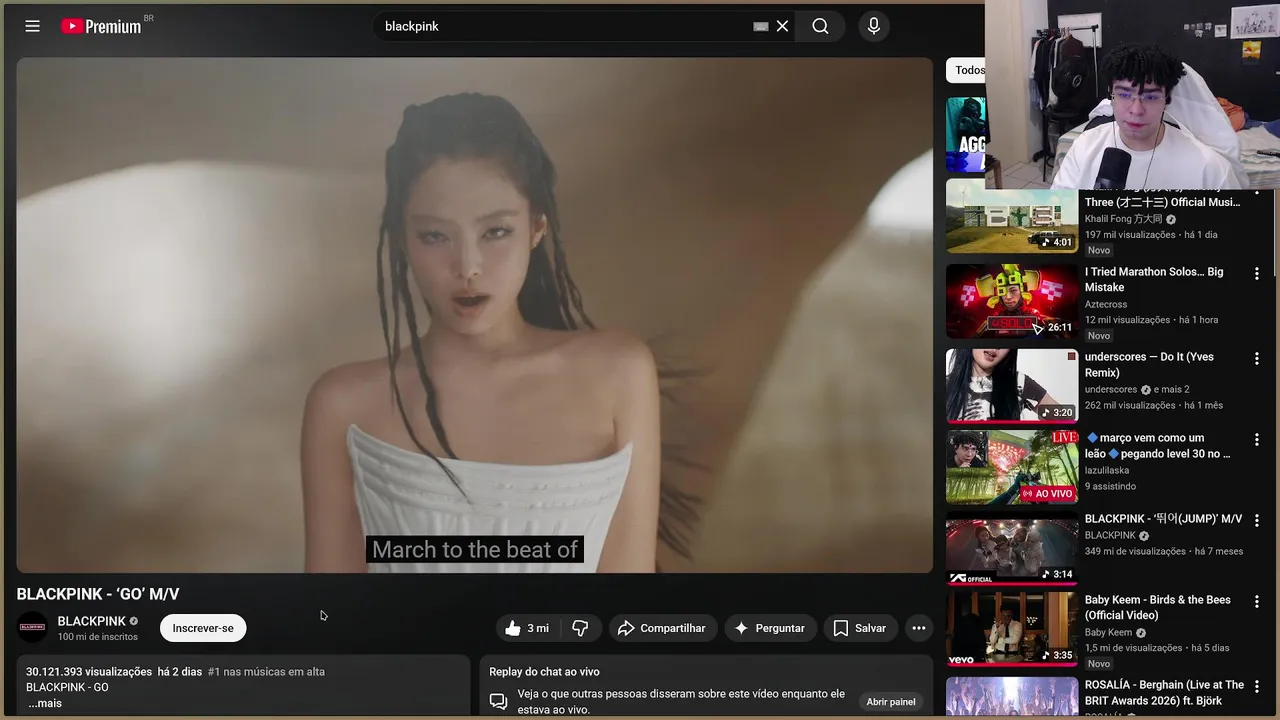
Task: Save the video with Salvar
Action: pos(860,628)
